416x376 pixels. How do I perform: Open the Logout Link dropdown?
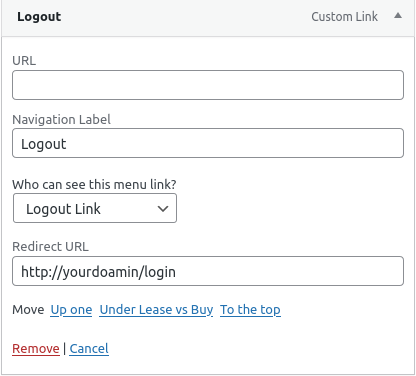(x=95, y=208)
